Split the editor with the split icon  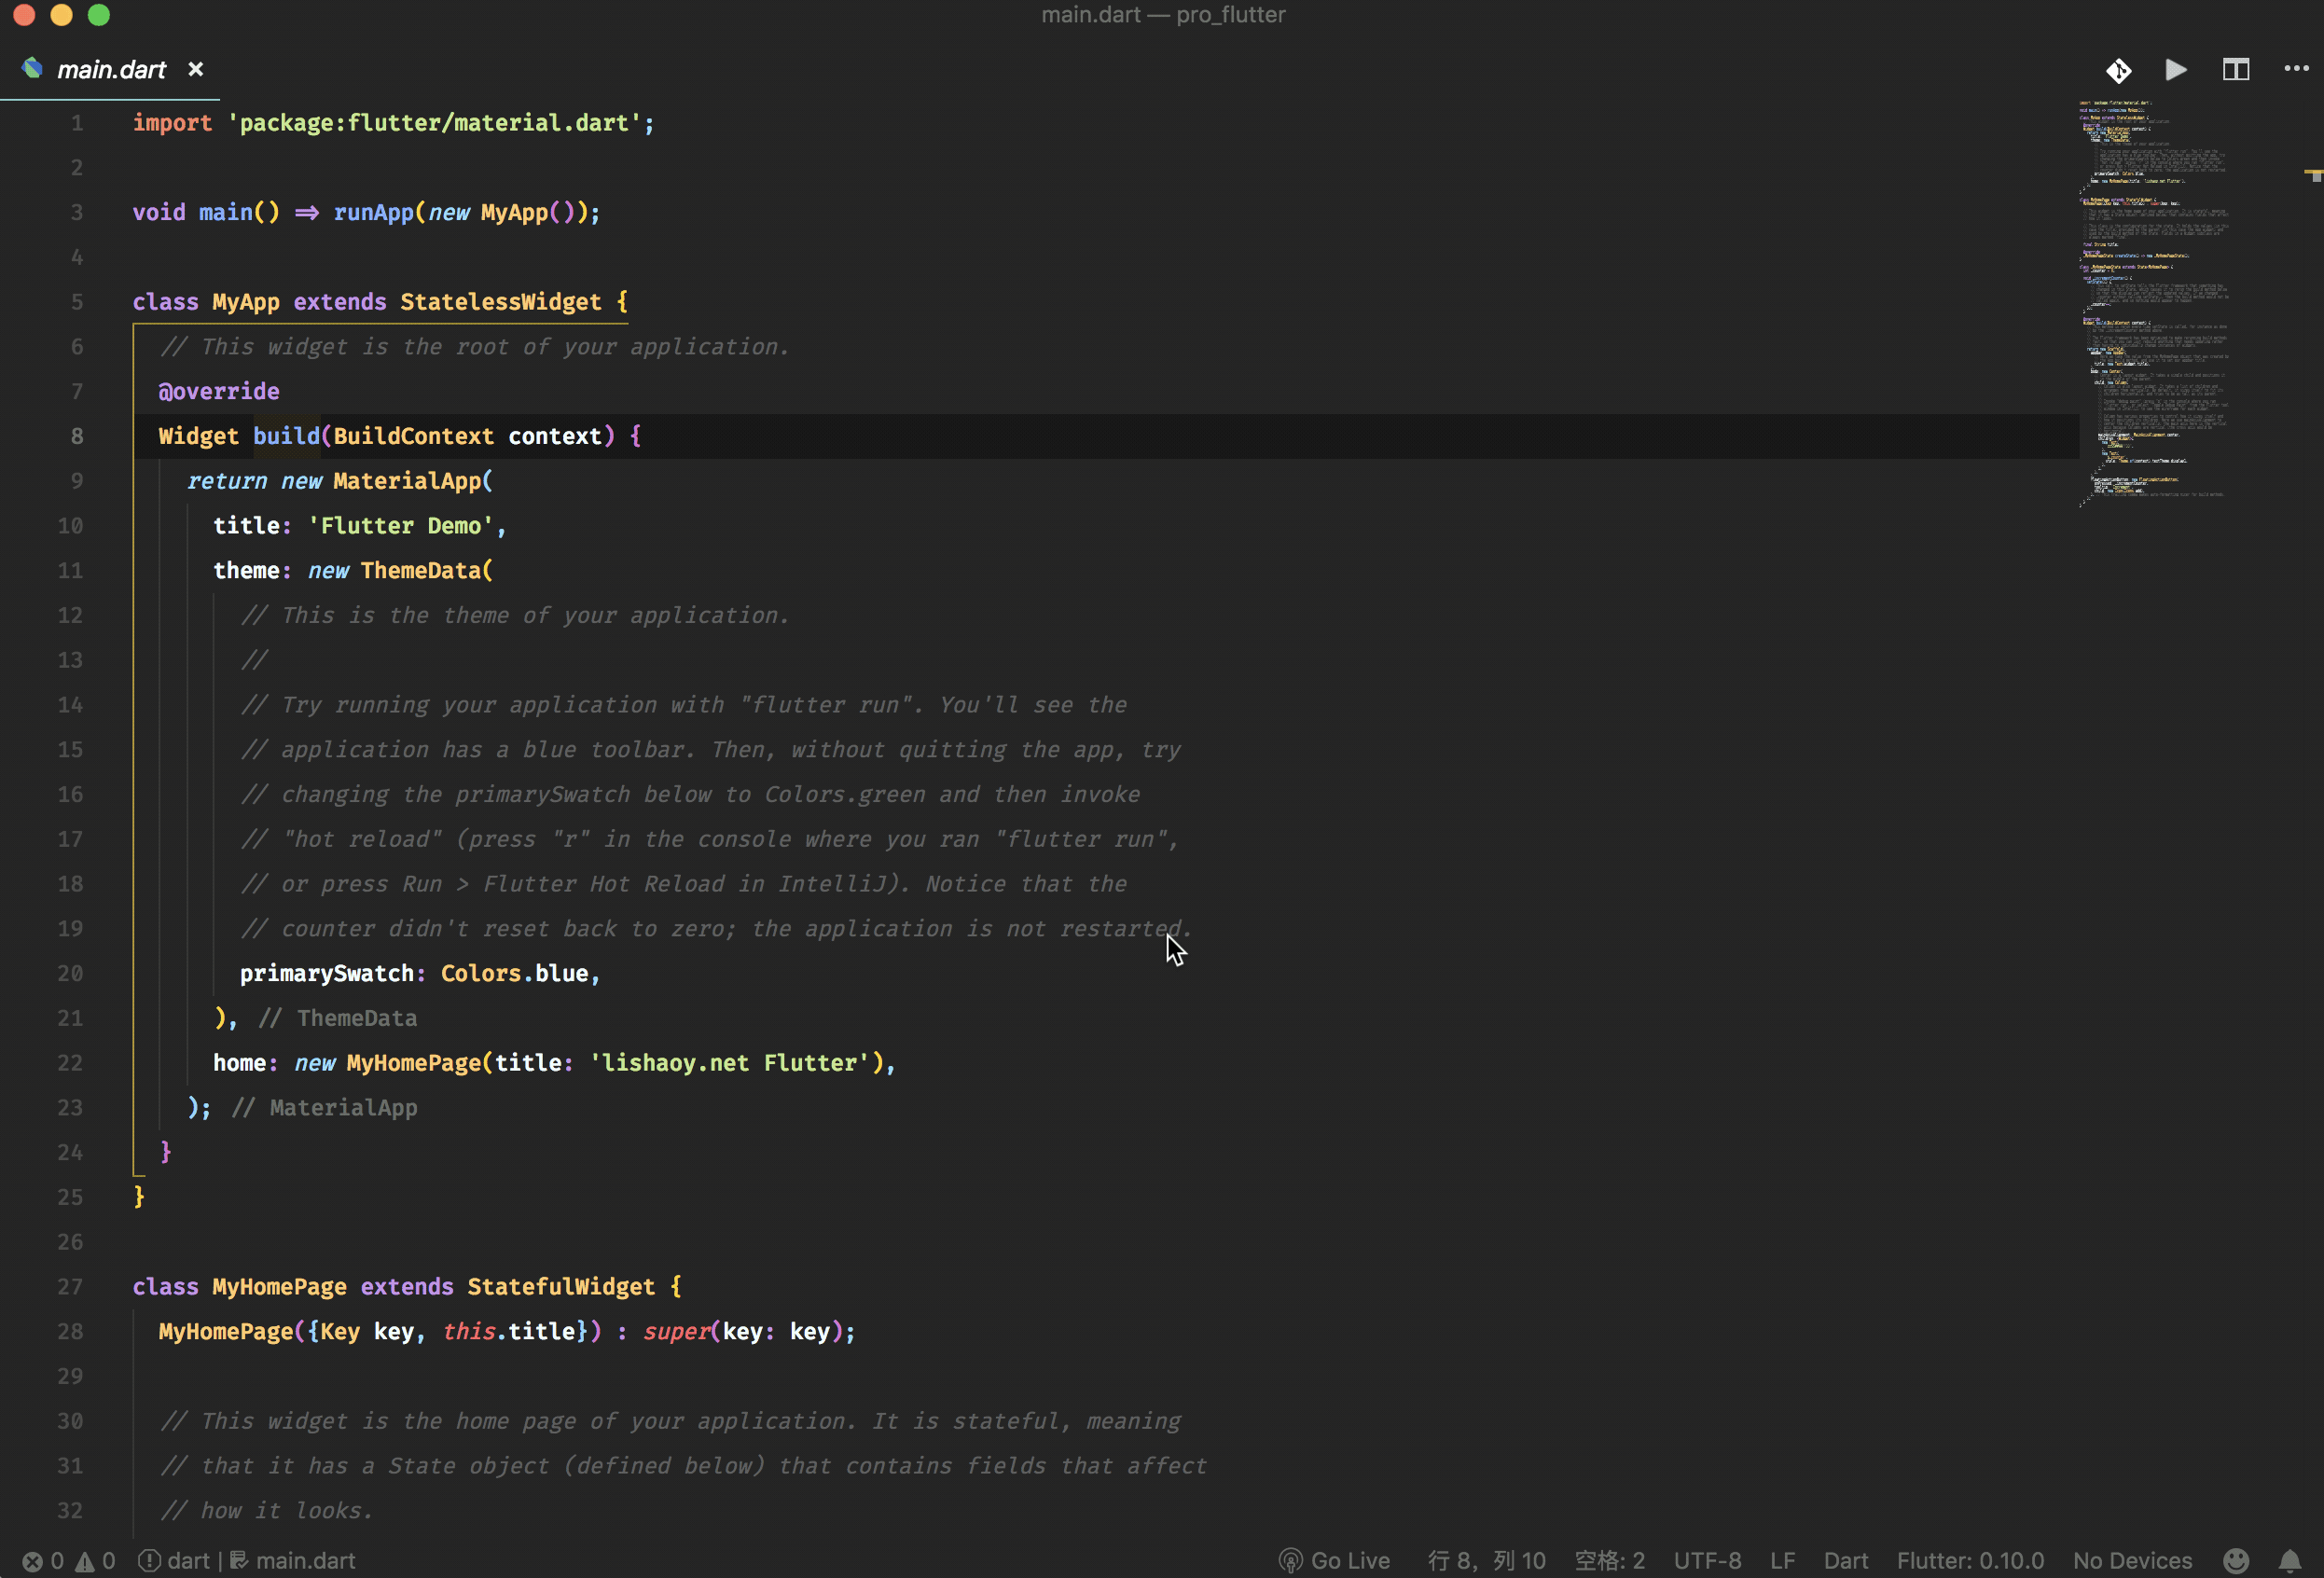pyautogui.click(x=2236, y=70)
